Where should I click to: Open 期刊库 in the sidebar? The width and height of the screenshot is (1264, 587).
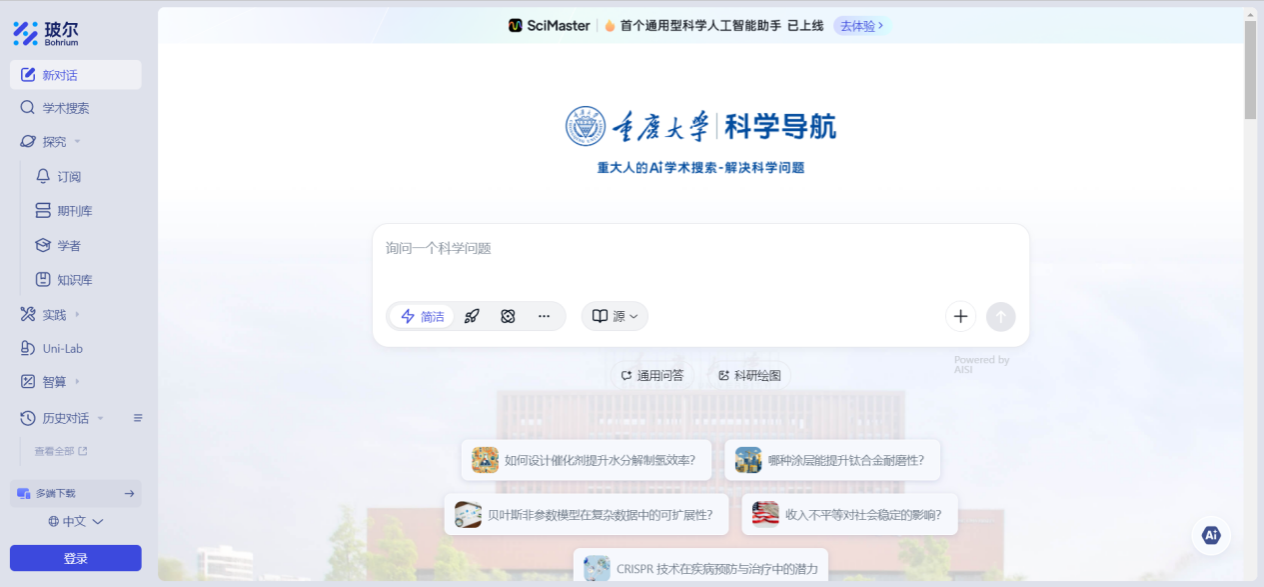[74, 211]
